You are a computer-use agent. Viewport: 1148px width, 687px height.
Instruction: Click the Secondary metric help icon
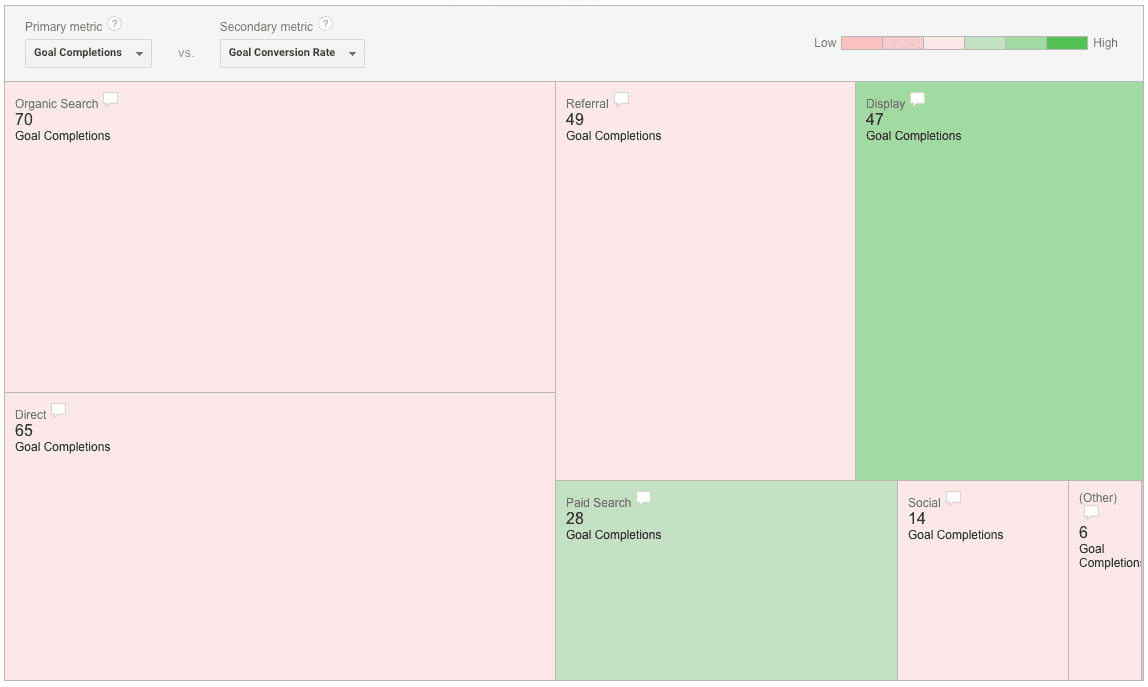click(x=326, y=24)
